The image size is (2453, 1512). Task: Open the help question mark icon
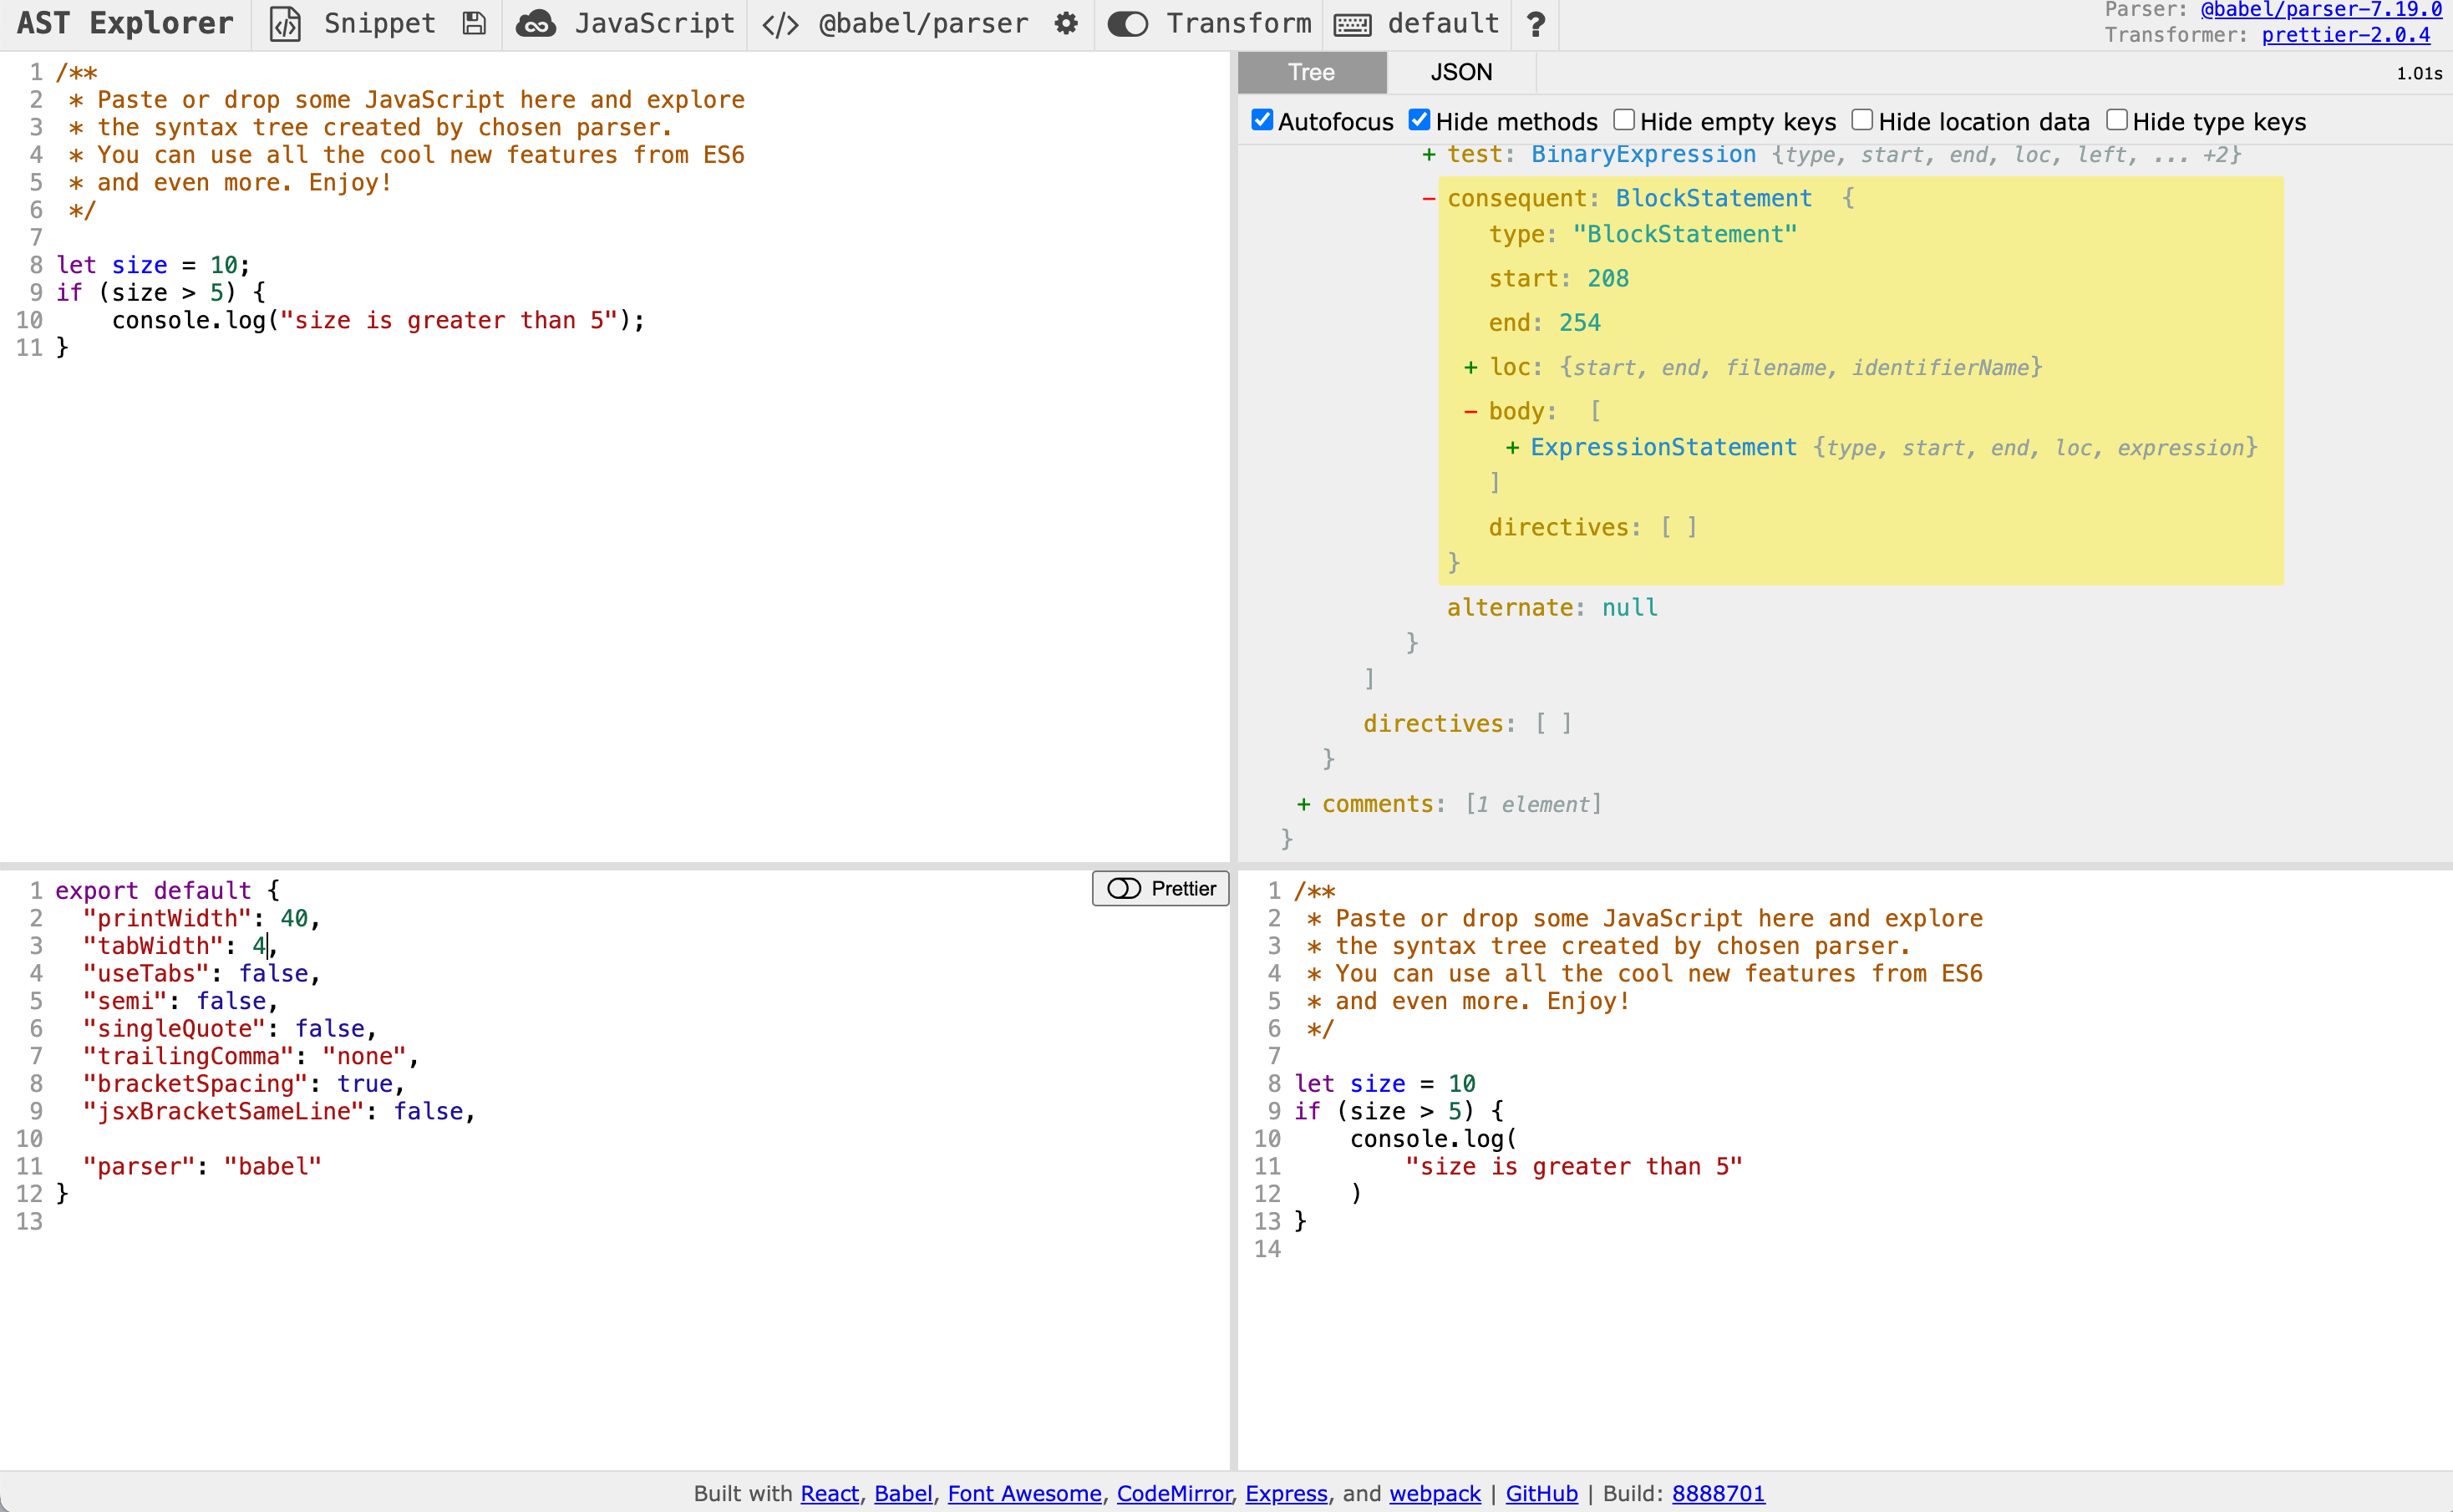pos(1536,24)
